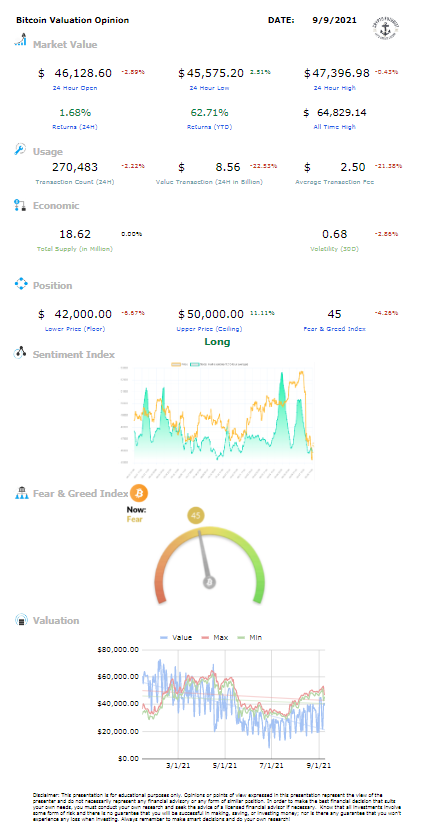Viewport: 425px width, 838px height.
Task: Toggle the Max legend series
Action: tap(214, 638)
